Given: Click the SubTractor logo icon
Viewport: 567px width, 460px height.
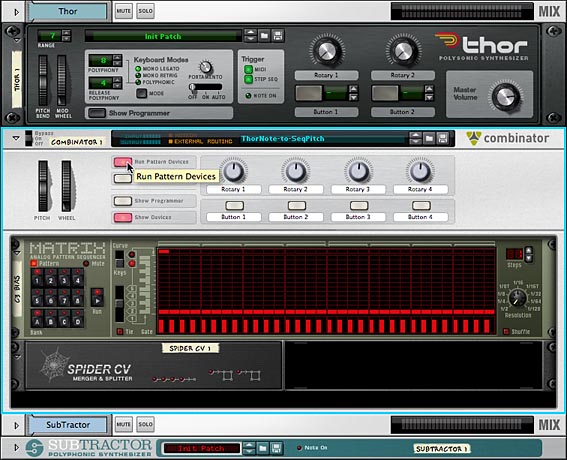Looking at the screenshot, I should (34, 448).
